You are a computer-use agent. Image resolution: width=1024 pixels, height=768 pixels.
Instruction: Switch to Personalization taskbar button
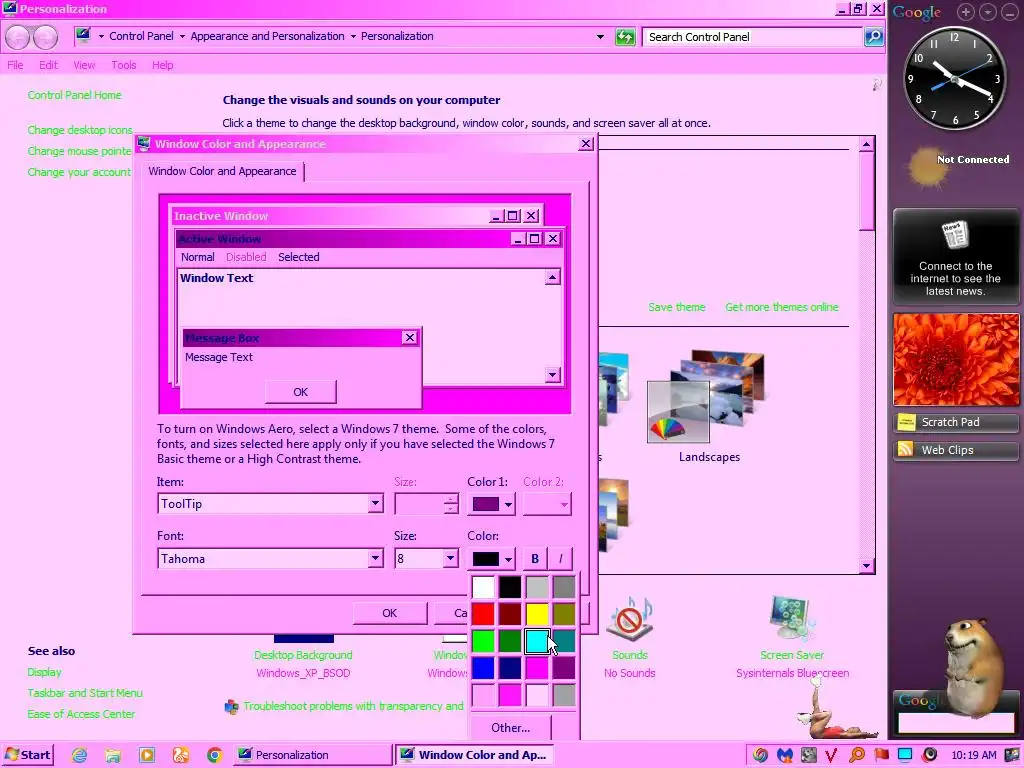312,755
